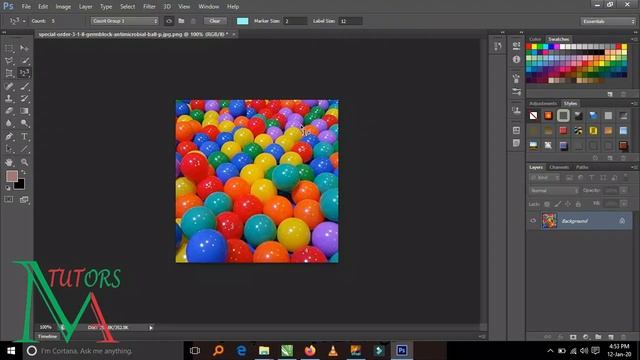Expand the Opacity slider arrow

[x=624, y=191]
